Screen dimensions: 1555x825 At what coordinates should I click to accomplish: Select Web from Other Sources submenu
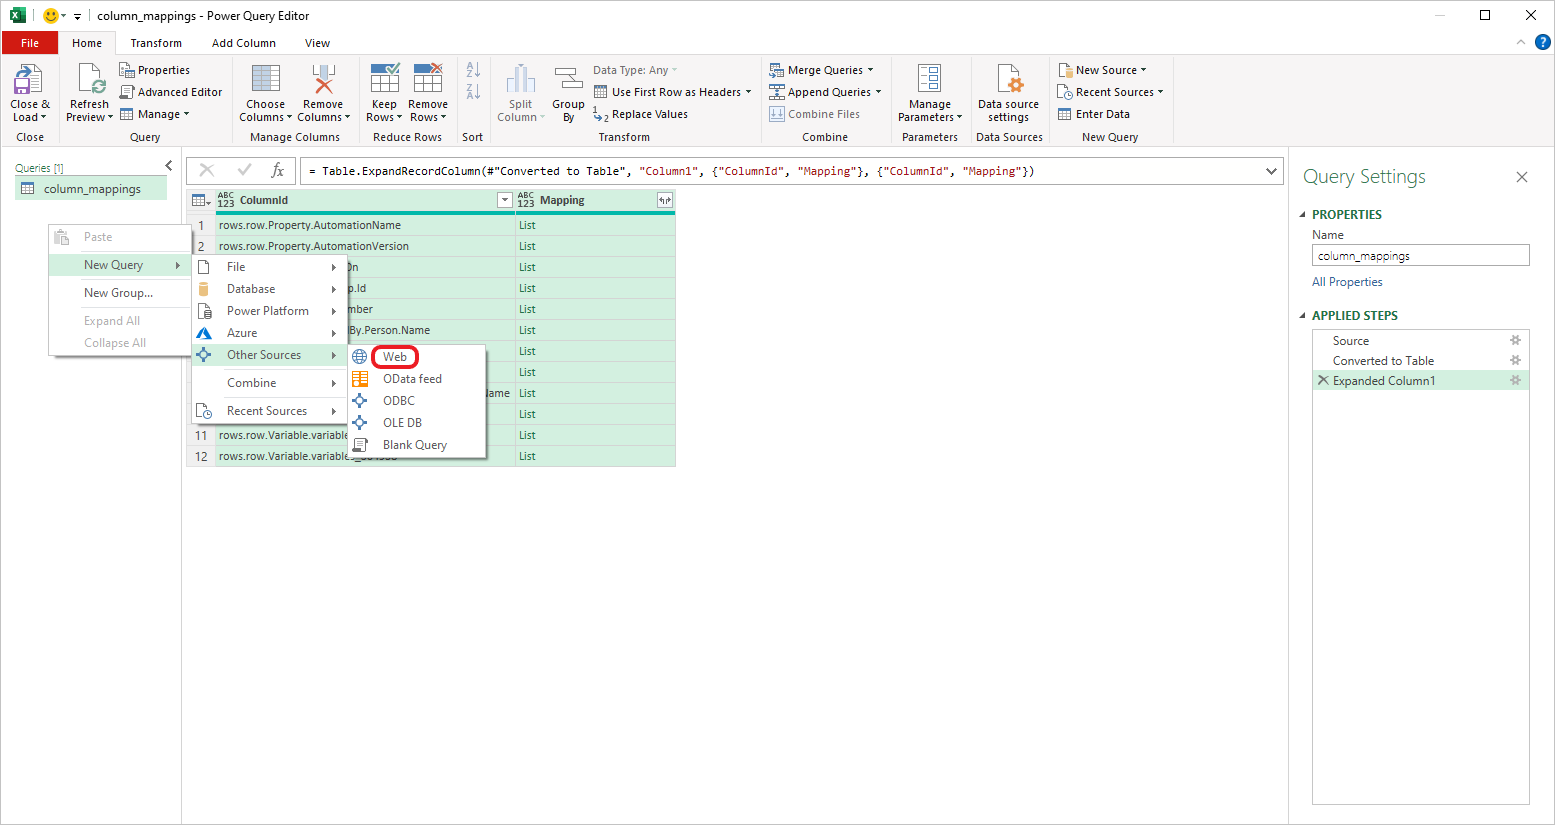(395, 357)
